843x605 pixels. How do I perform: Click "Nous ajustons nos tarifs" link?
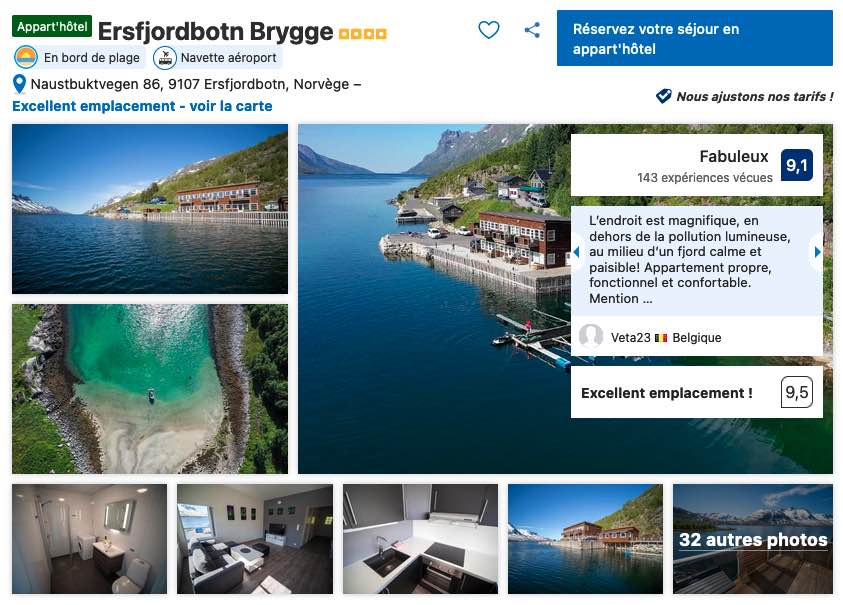pyautogui.click(x=754, y=97)
